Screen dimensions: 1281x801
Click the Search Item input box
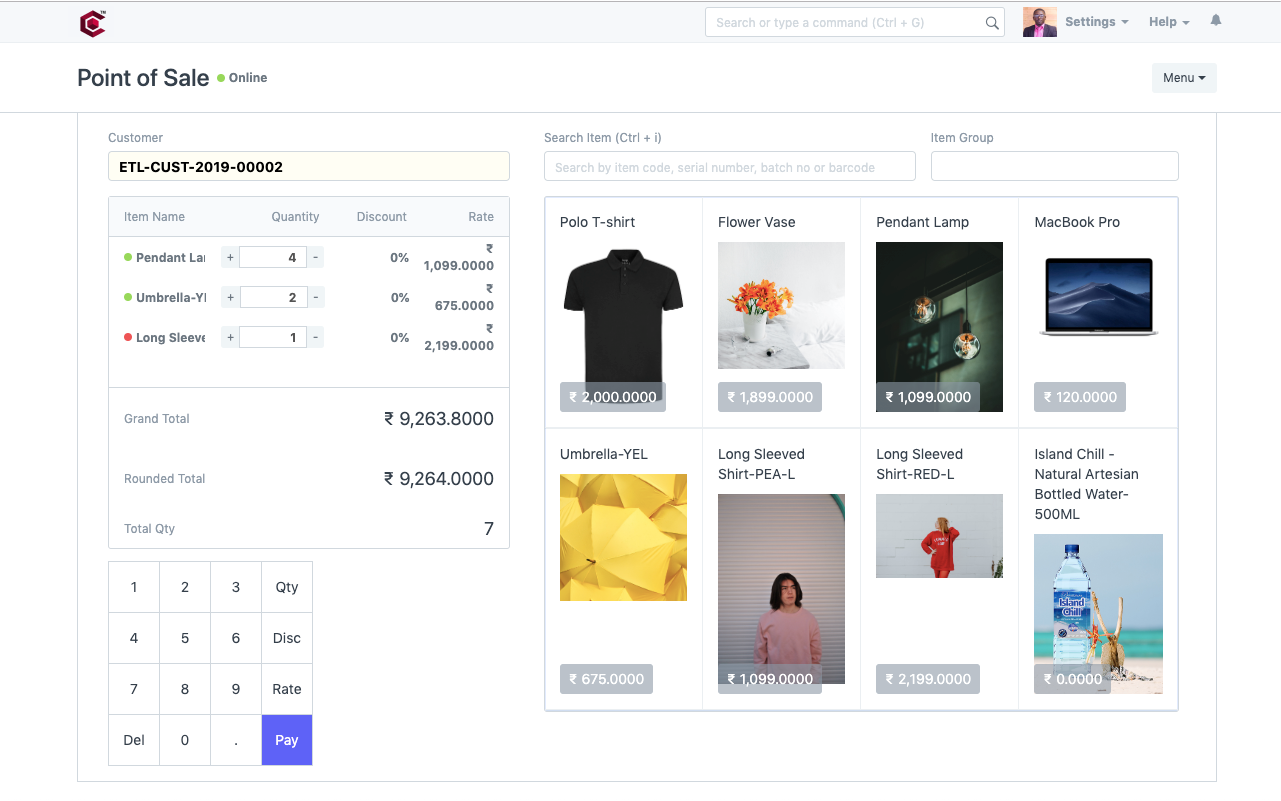pyautogui.click(x=729, y=165)
